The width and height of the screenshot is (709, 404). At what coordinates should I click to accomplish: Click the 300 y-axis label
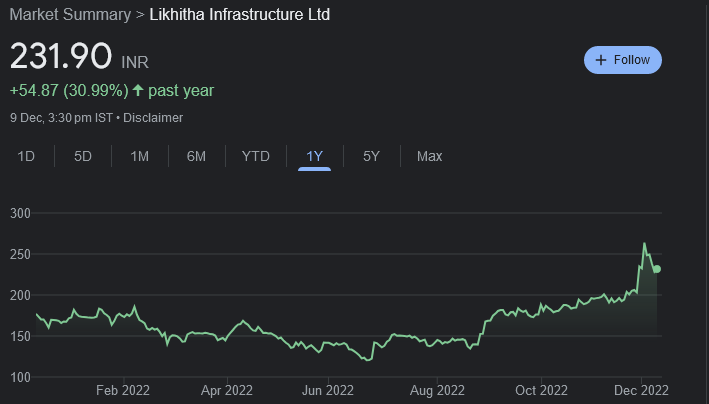22,213
